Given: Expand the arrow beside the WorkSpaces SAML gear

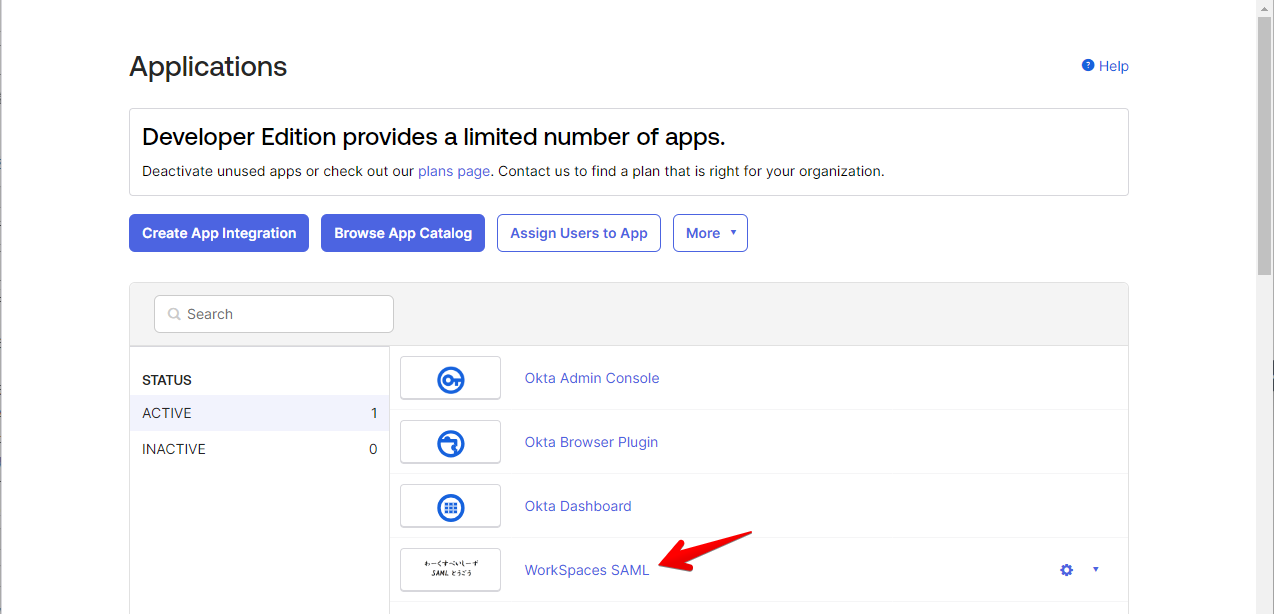Looking at the screenshot, I should pos(1095,570).
